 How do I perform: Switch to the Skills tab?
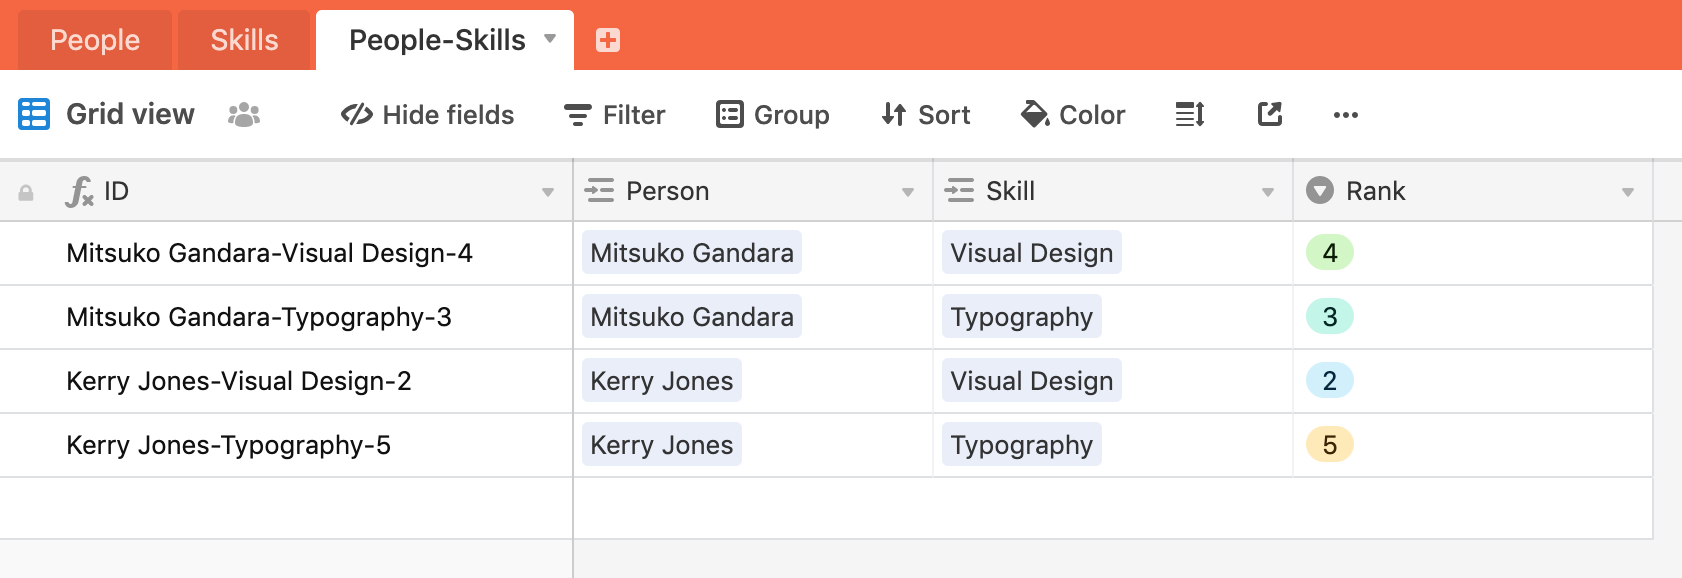click(x=244, y=40)
